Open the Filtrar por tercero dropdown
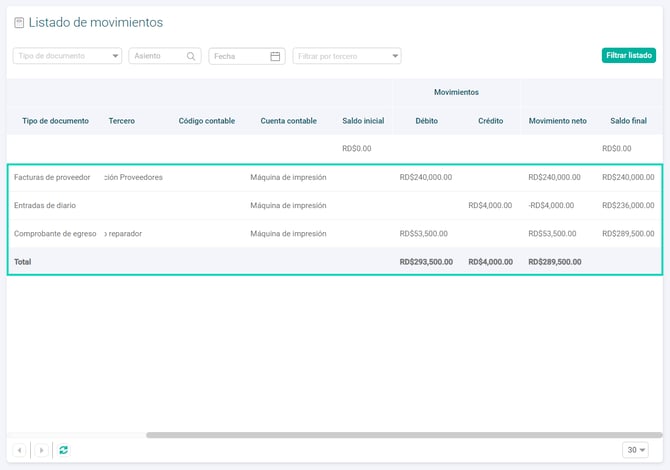Screen dimensions: 670x470 tap(347, 56)
